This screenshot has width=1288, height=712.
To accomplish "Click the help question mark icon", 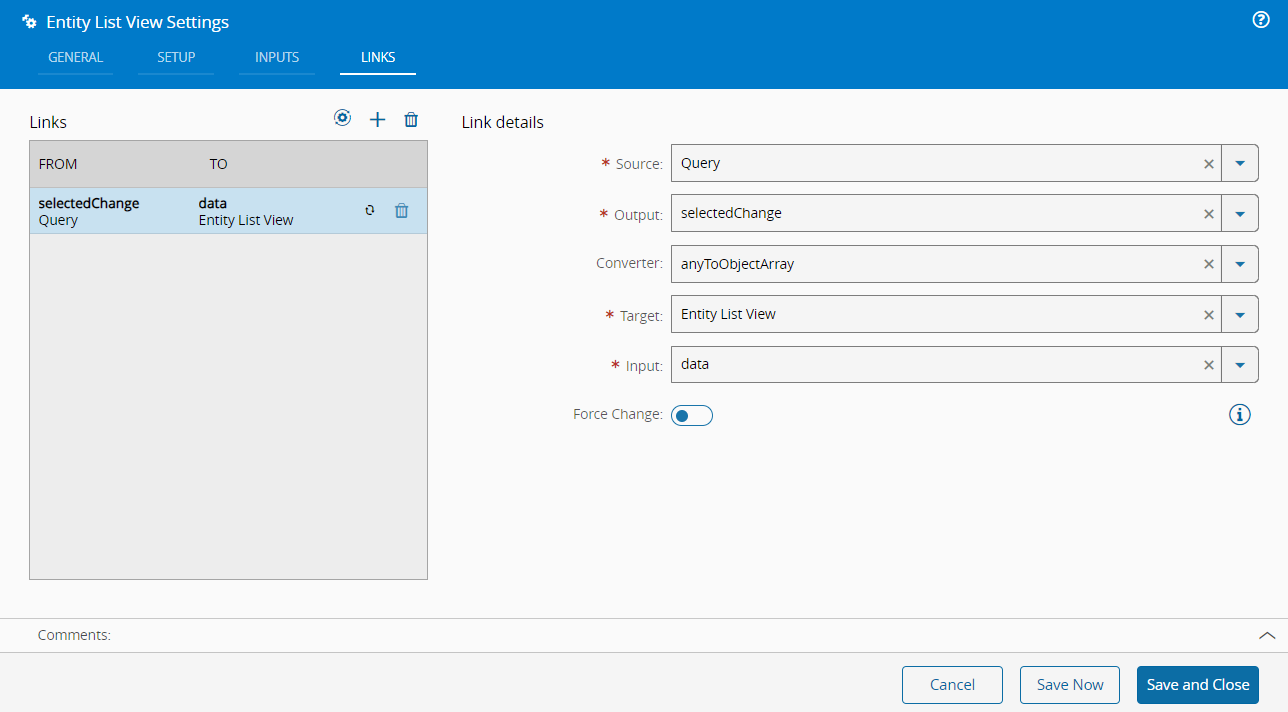I will coord(1261,20).
